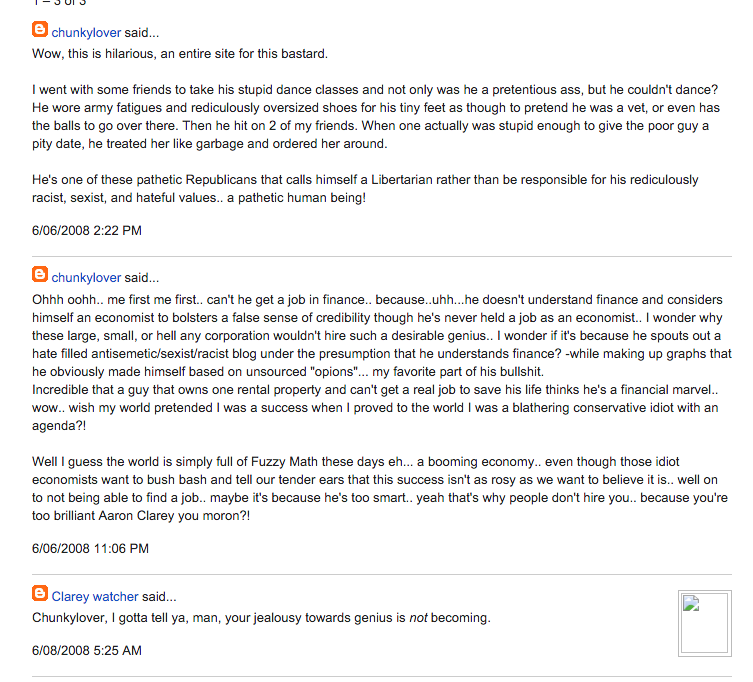Click the 'Wow, this is hilarious' opening line
Viewport: 753px width, 682px height.
[180, 53]
